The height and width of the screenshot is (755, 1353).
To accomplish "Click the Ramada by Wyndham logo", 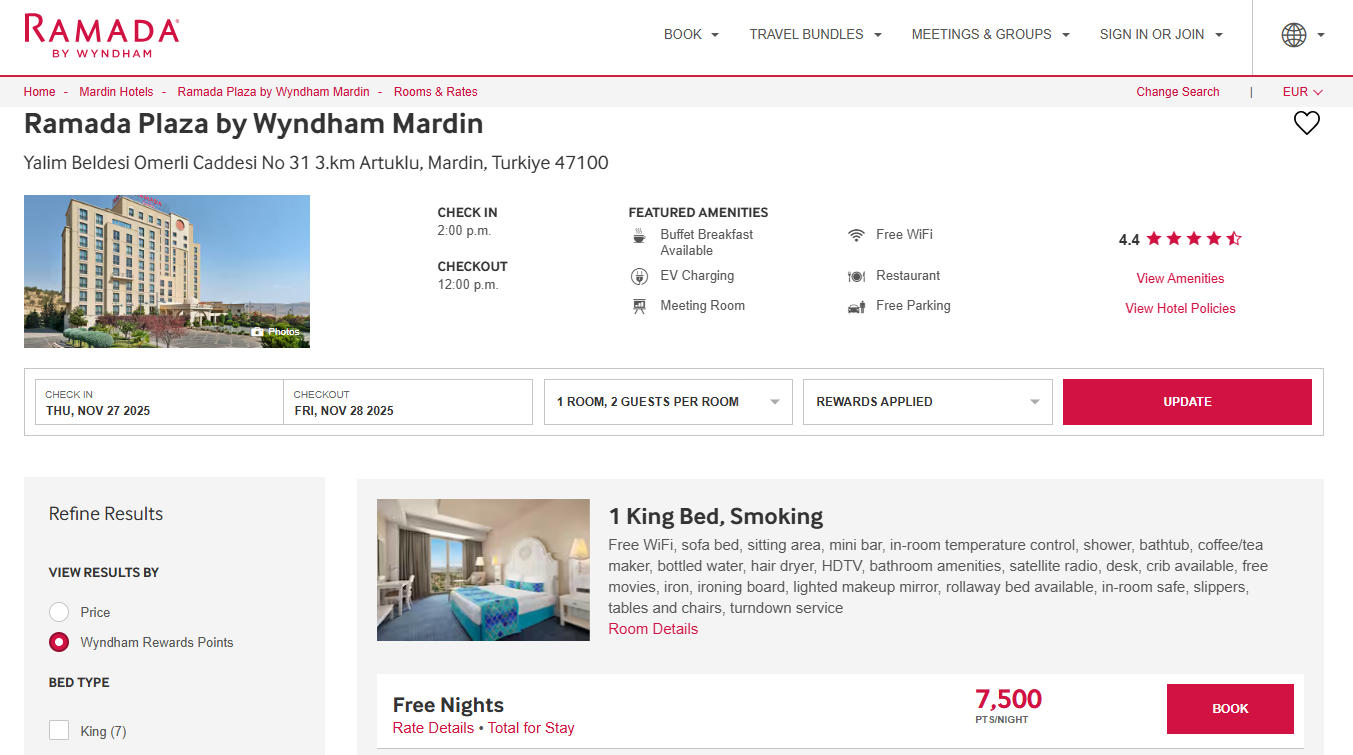I will [x=102, y=35].
